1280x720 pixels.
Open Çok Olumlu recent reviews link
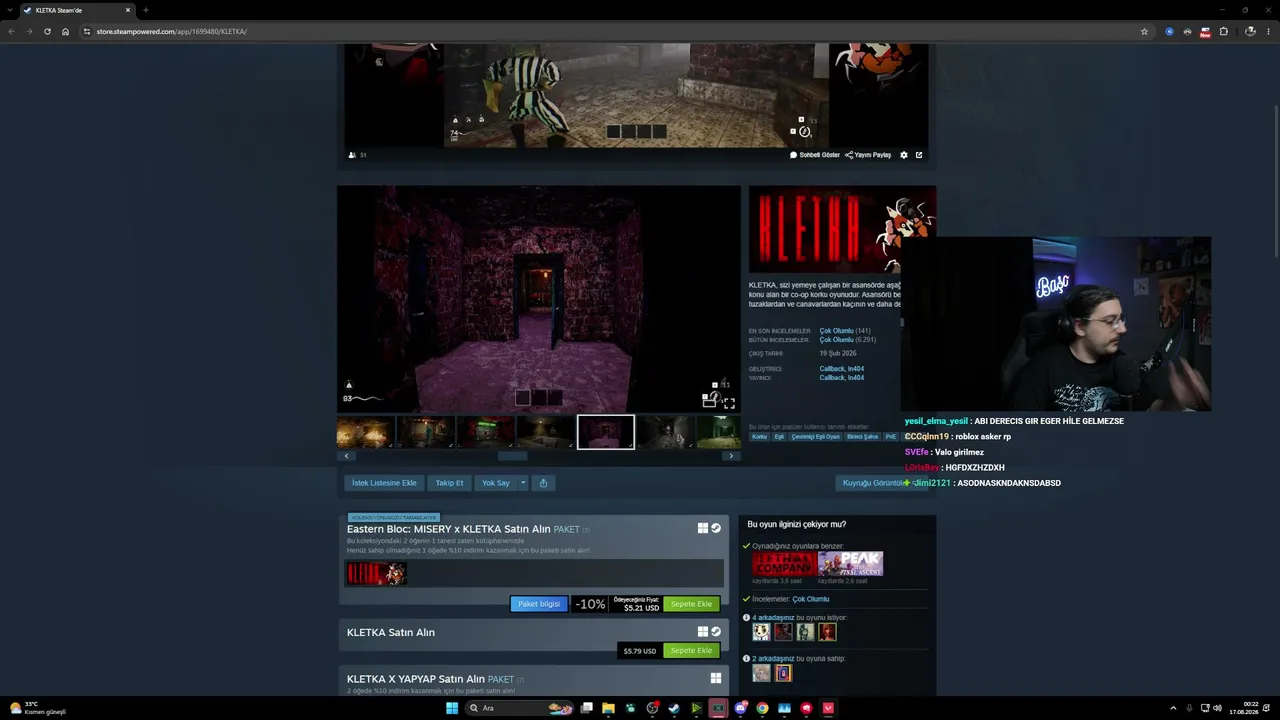pyautogui.click(x=836, y=331)
